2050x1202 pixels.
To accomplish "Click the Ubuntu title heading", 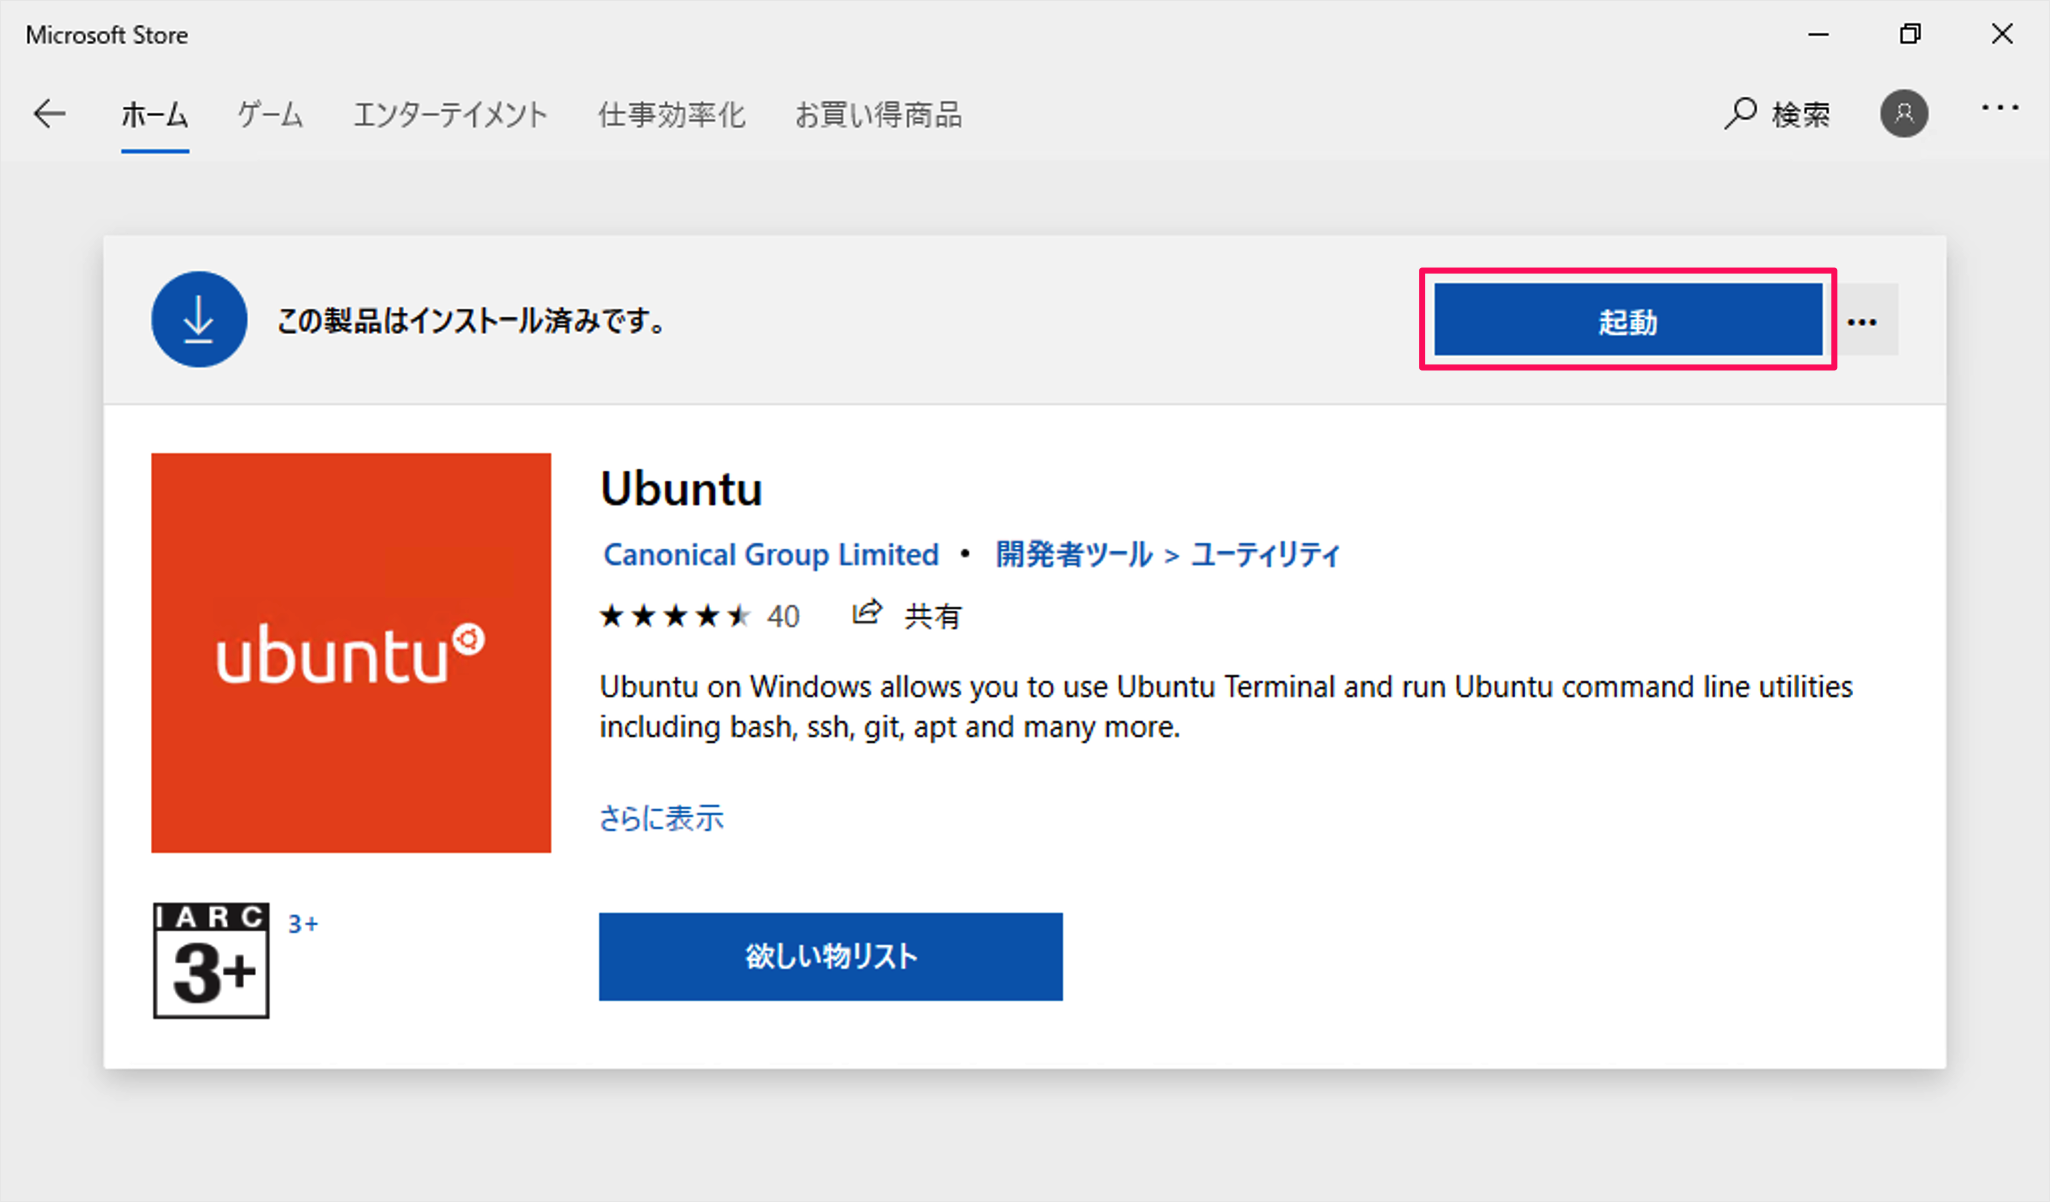I will click(681, 489).
